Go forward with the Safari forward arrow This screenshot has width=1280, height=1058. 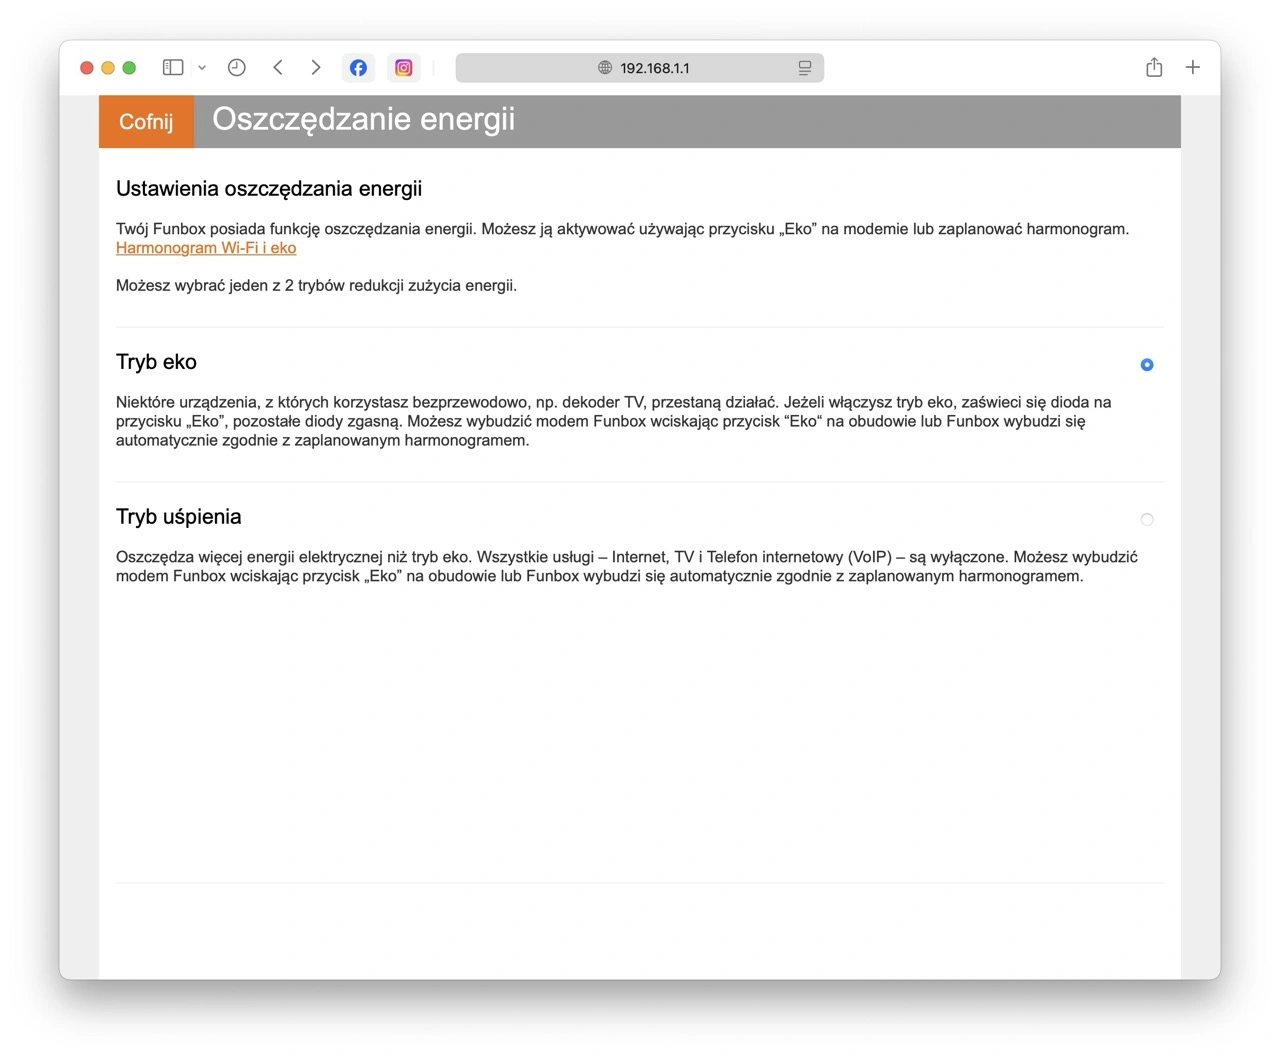(316, 68)
